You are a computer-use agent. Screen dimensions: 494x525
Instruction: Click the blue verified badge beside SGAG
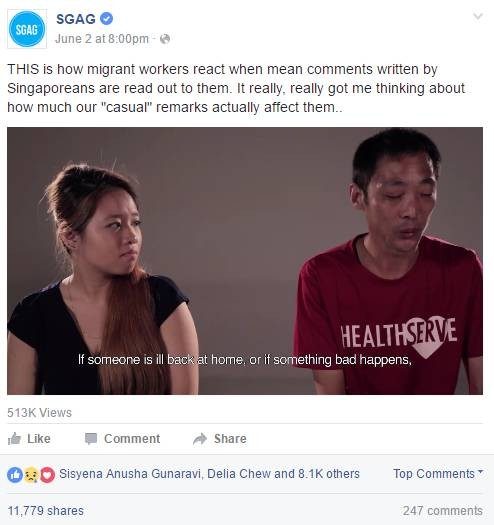[x=107, y=18]
